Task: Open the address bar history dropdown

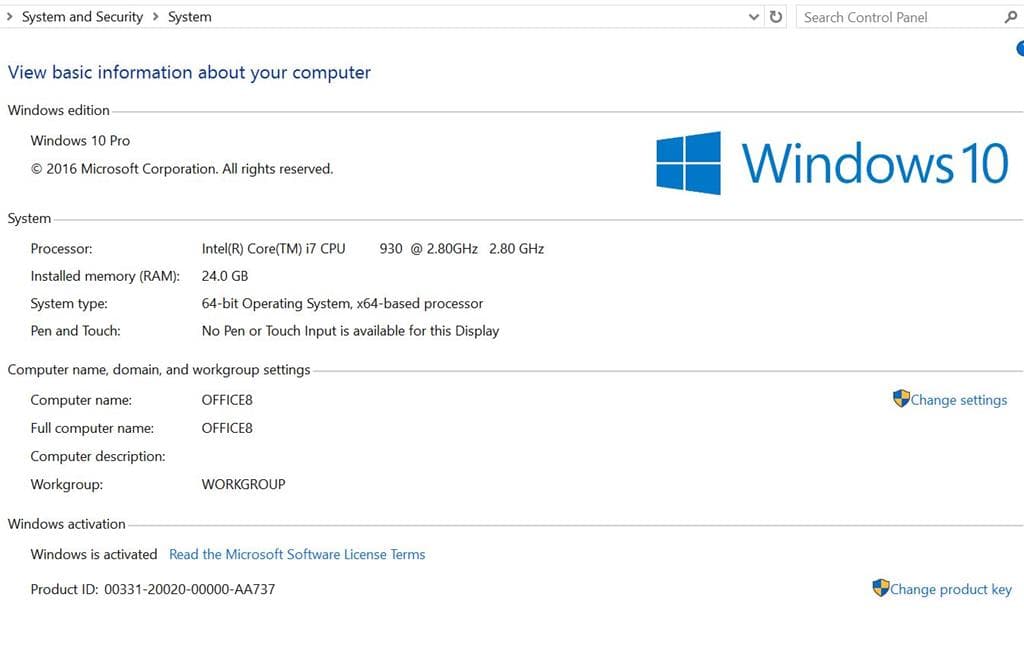Action: click(x=754, y=17)
